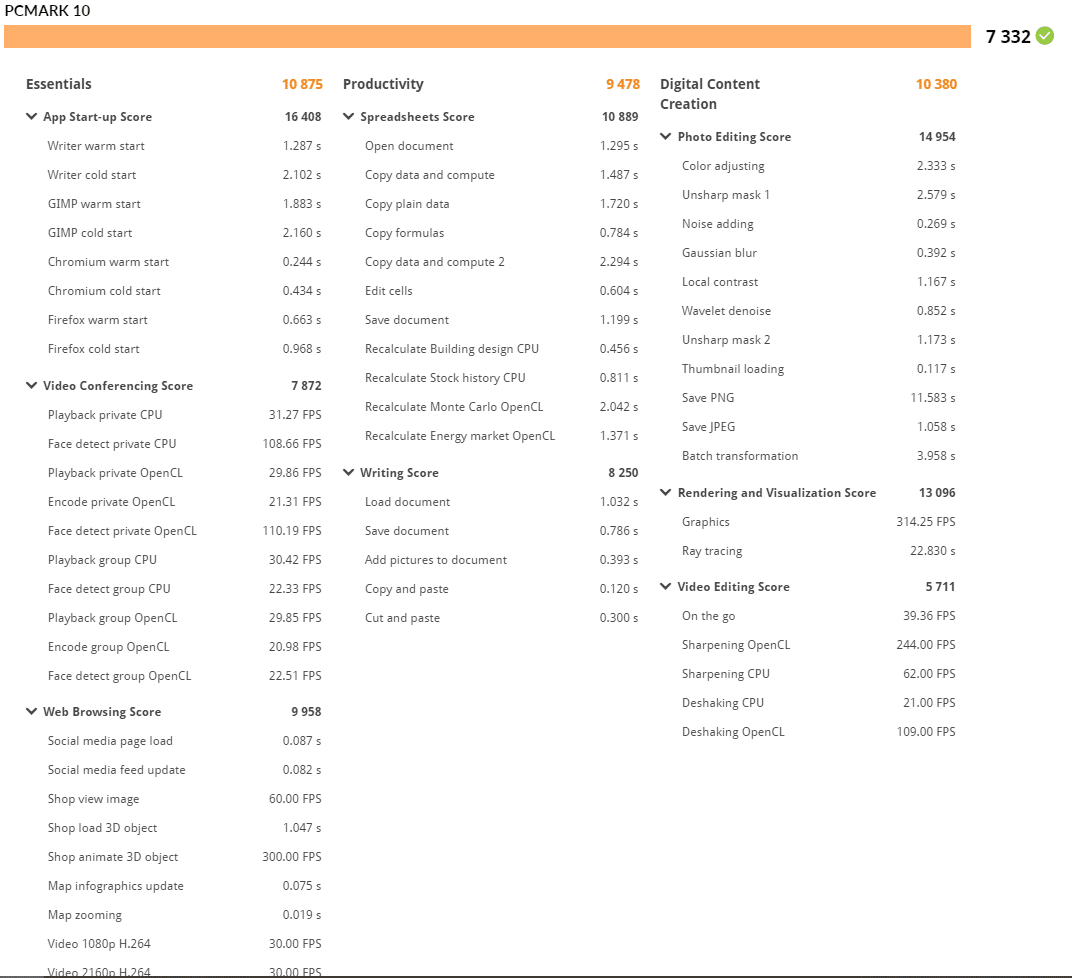Click Chromium cold start label
Screen dimensions: 1072x978
[x=104, y=290]
